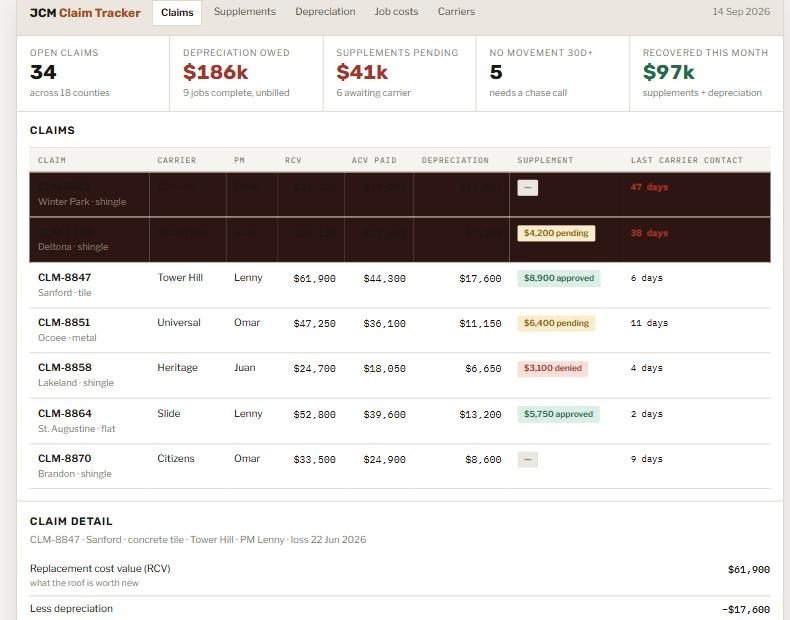The width and height of the screenshot is (790, 620).
Task: Click the Tower Hill carrier cell
Action: (180, 278)
